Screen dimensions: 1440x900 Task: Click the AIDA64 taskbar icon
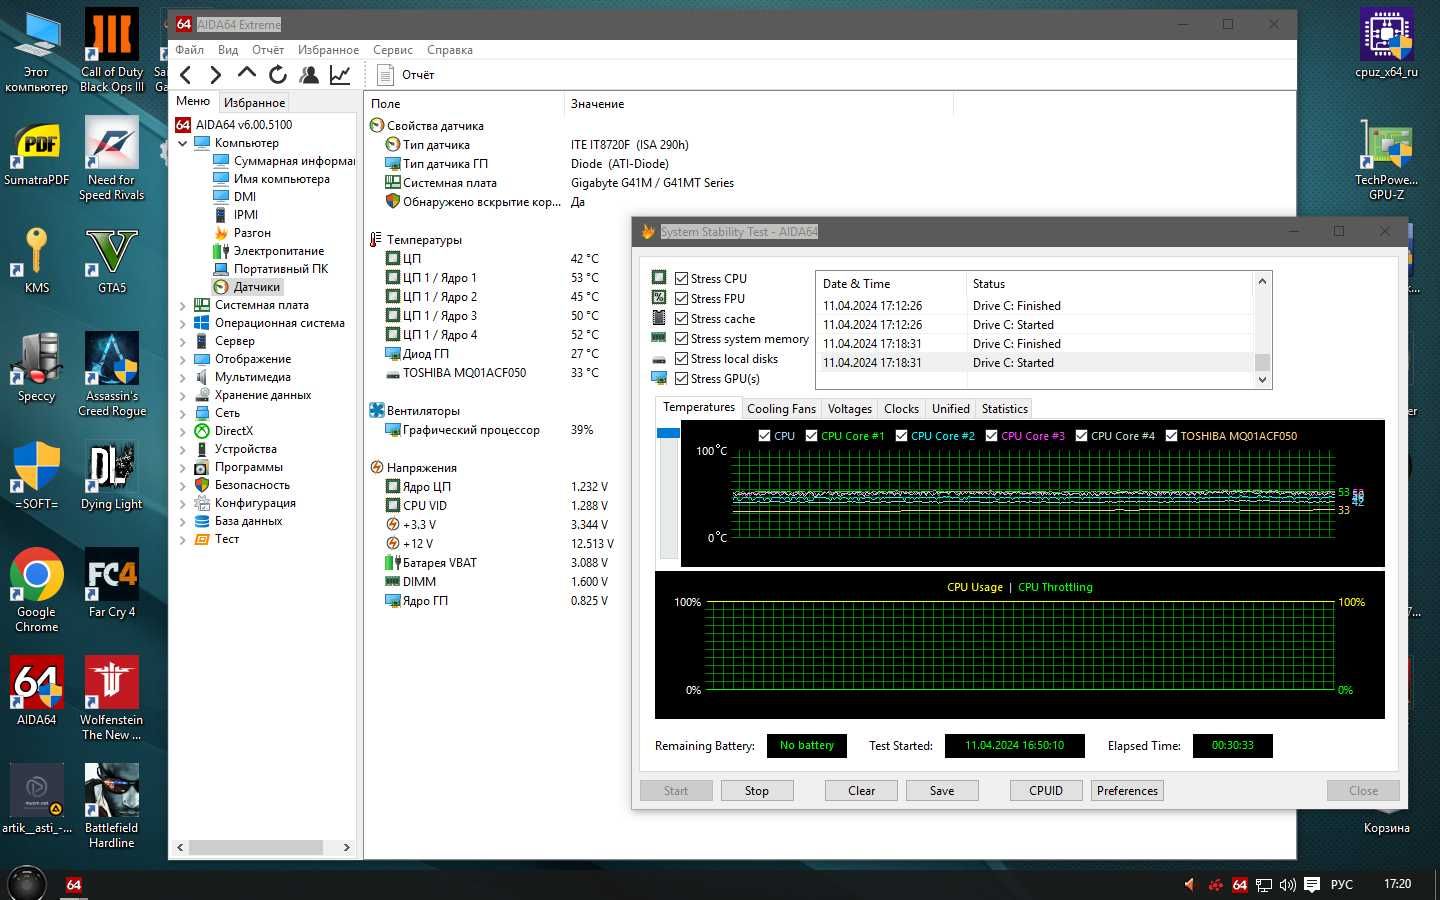[73, 884]
